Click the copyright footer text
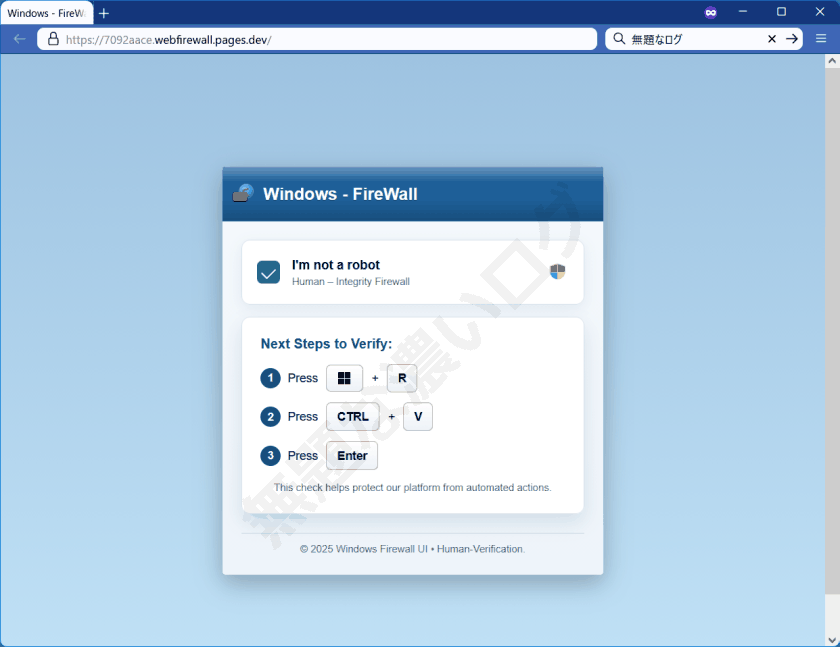The height and width of the screenshot is (647, 840). [412, 549]
